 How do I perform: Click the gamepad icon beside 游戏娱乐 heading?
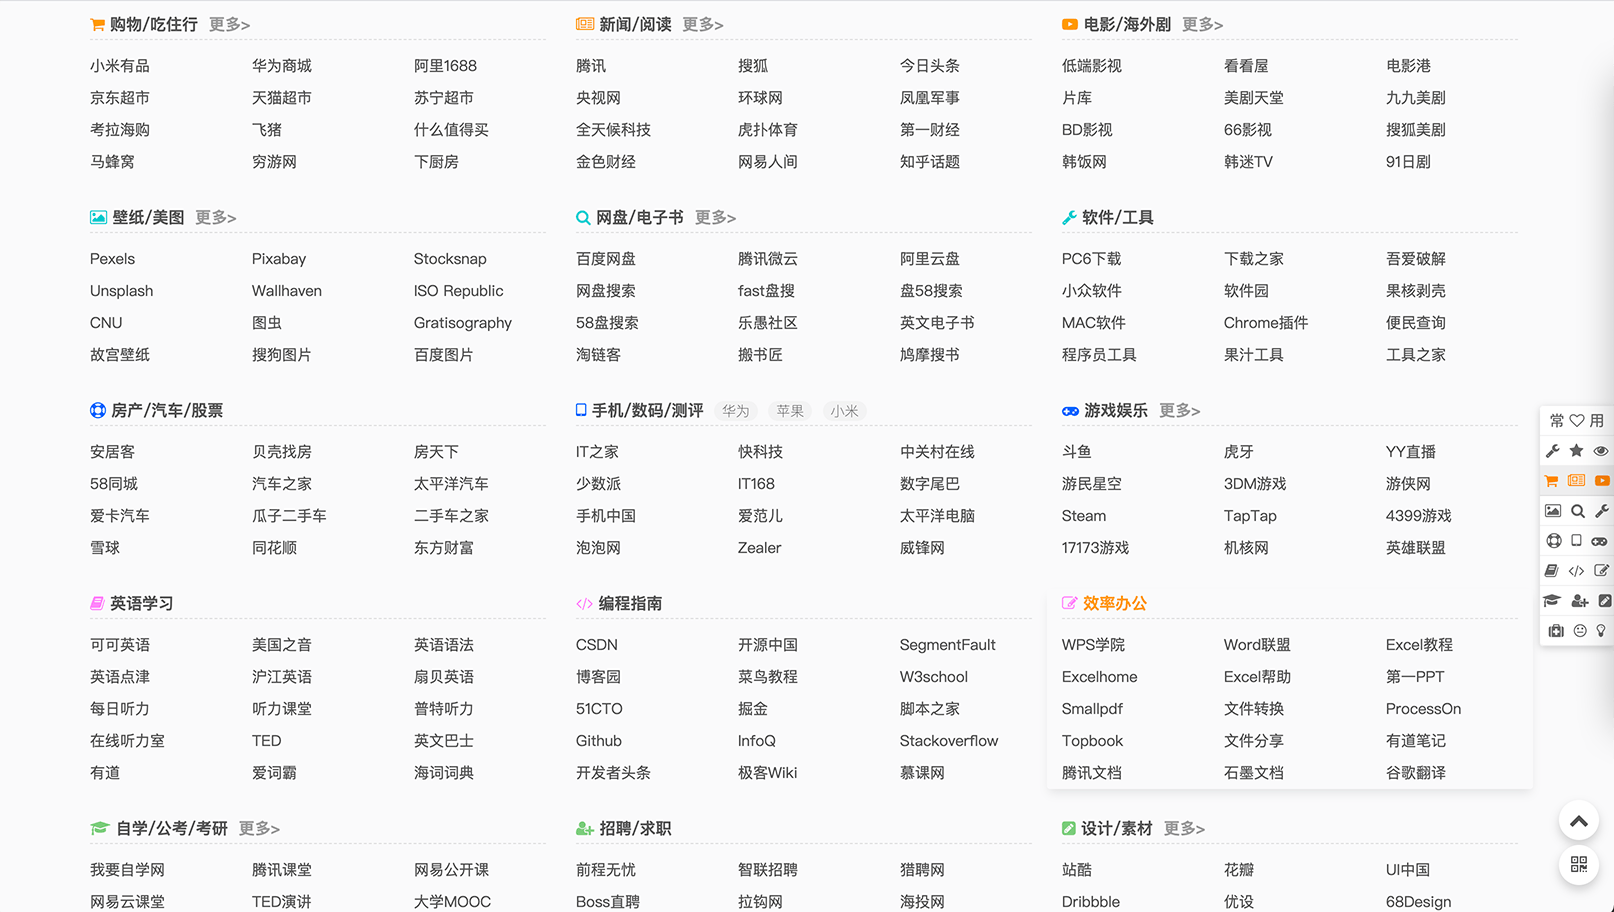click(1070, 411)
